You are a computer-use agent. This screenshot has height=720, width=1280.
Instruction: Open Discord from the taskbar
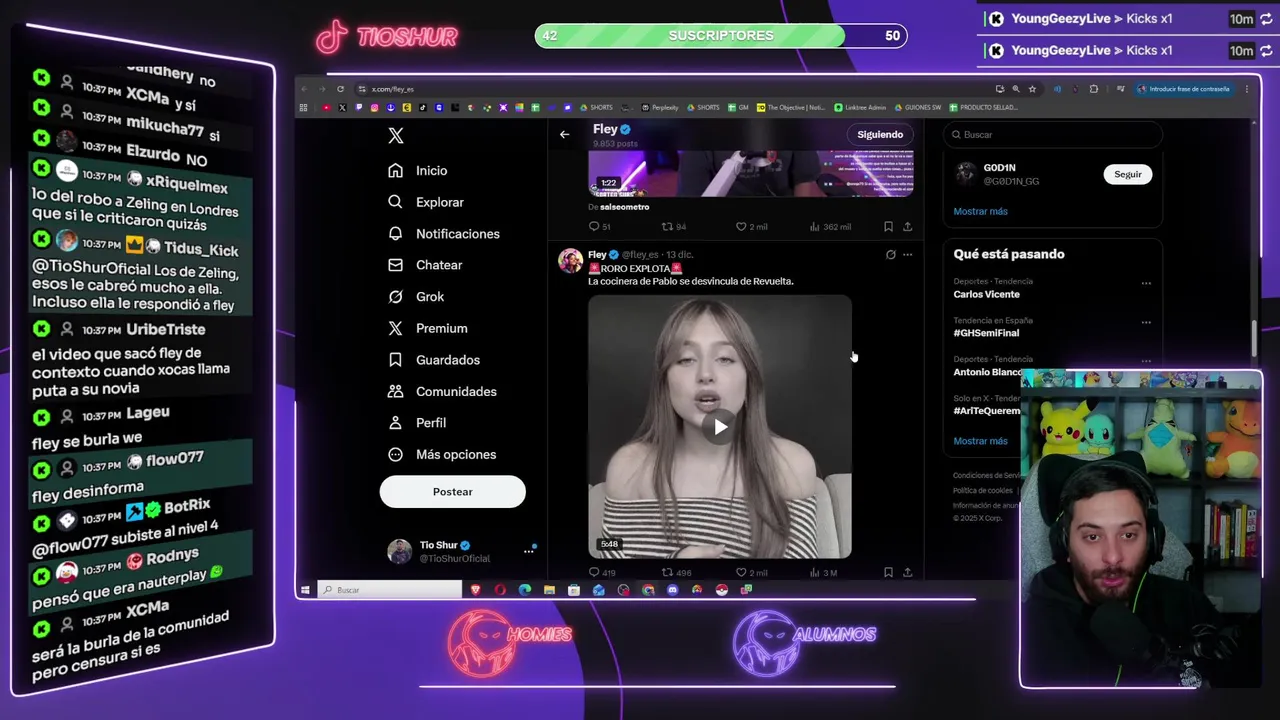point(672,590)
